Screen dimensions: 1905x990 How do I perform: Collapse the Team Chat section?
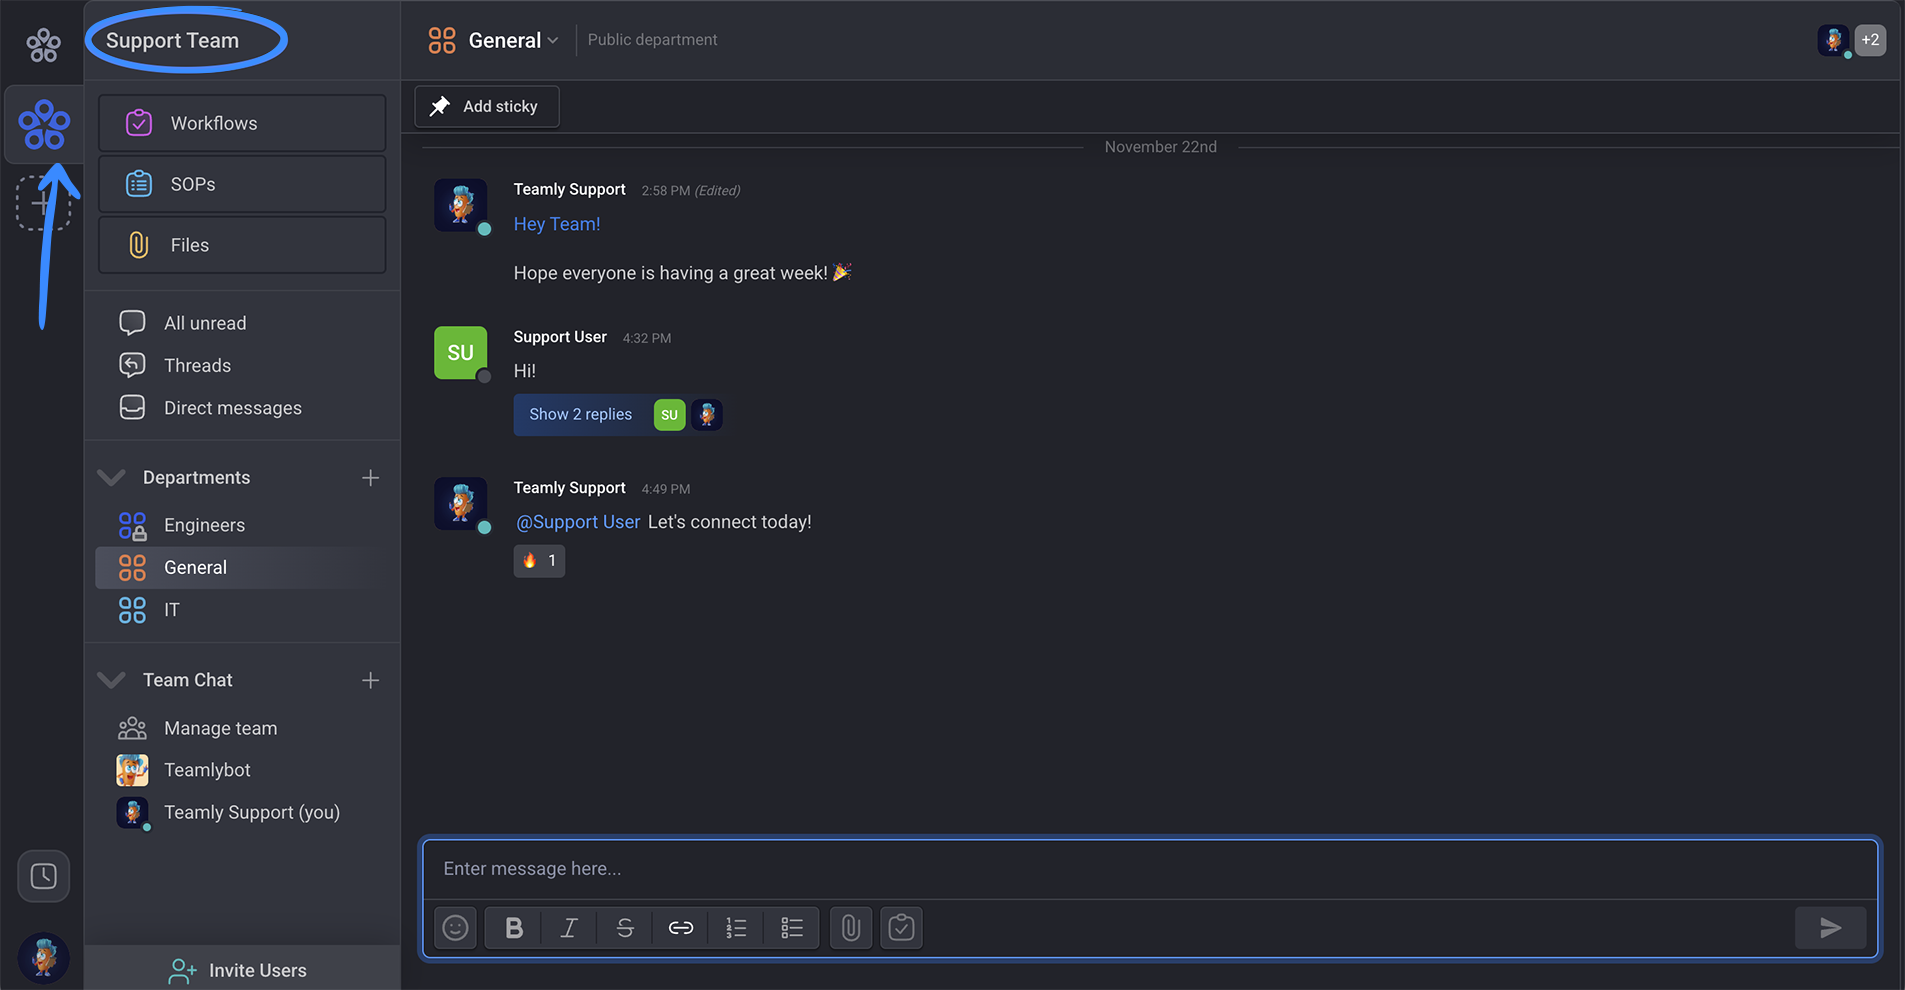click(x=111, y=680)
